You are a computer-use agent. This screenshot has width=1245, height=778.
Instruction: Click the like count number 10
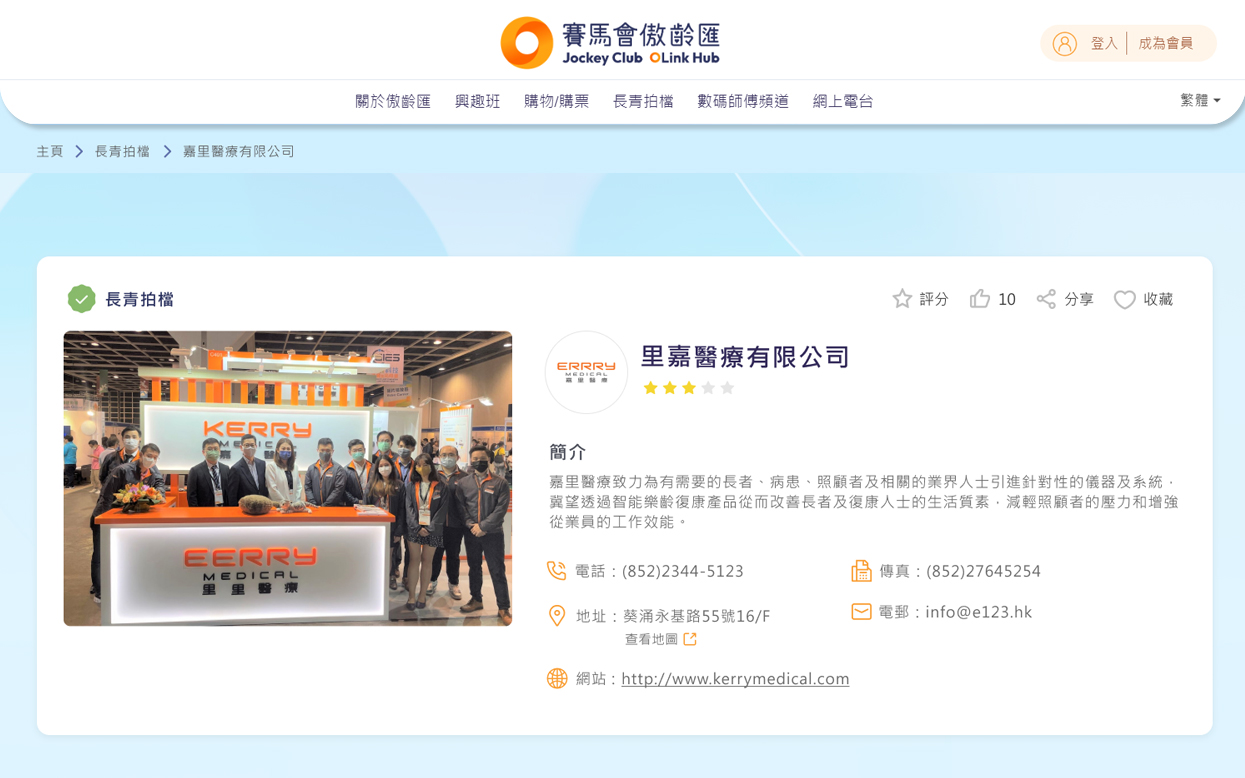pyautogui.click(x=1007, y=299)
